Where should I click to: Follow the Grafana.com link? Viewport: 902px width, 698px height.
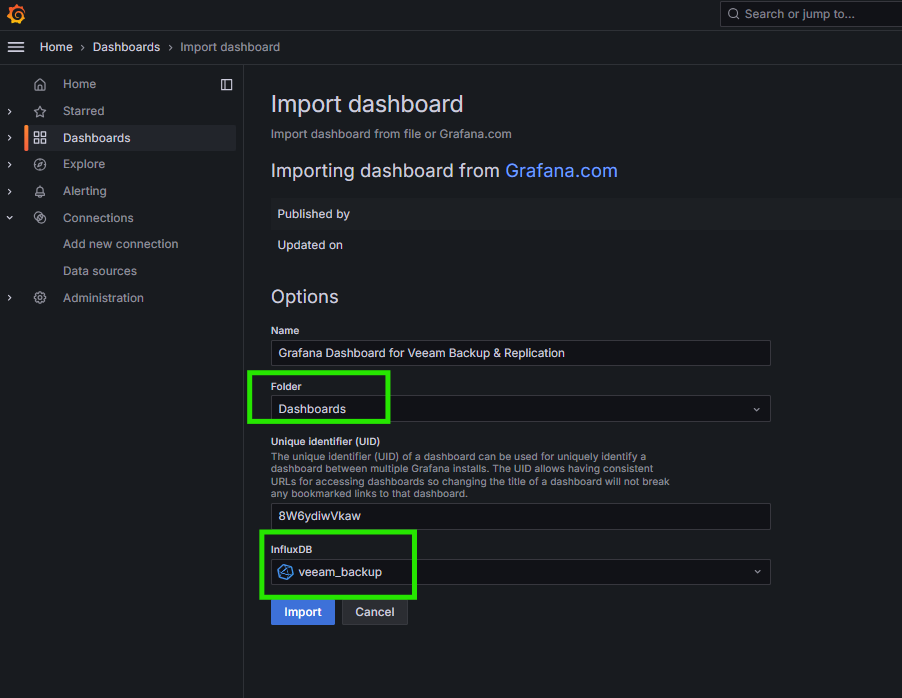tap(561, 171)
